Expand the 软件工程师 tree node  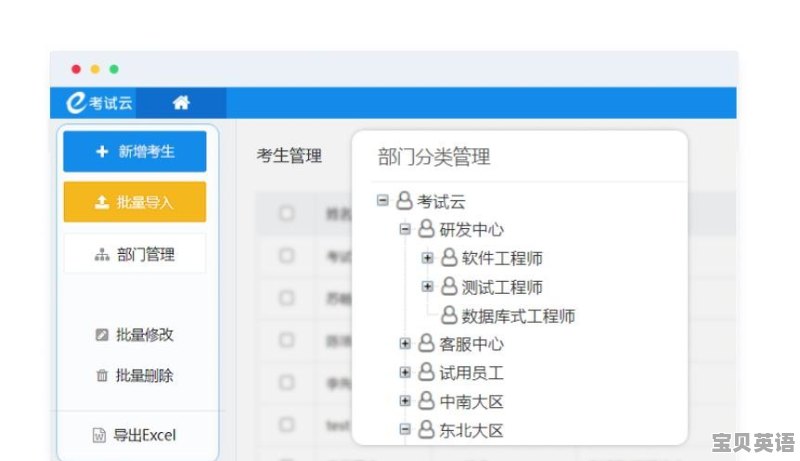click(427, 258)
